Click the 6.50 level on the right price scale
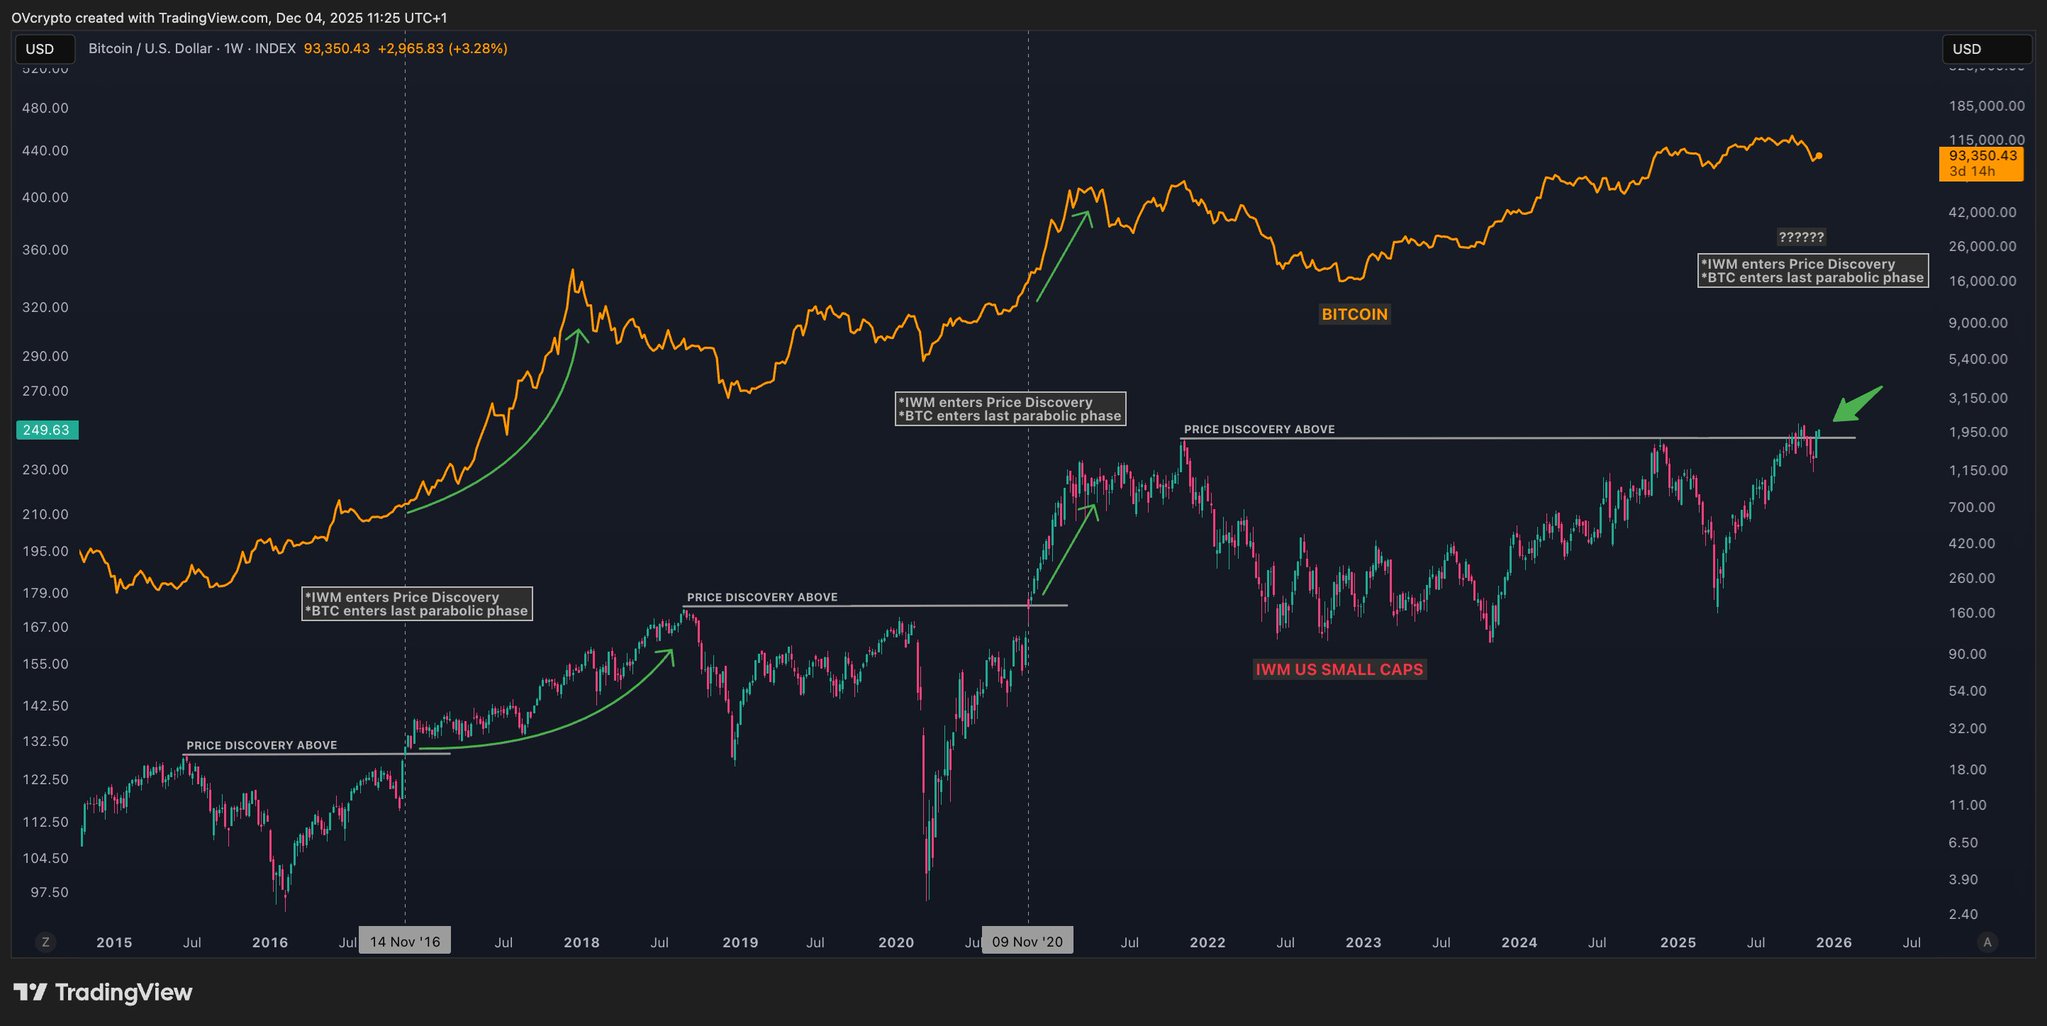Image resolution: width=2047 pixels, height=1026 pixels. click(1964, 843)
